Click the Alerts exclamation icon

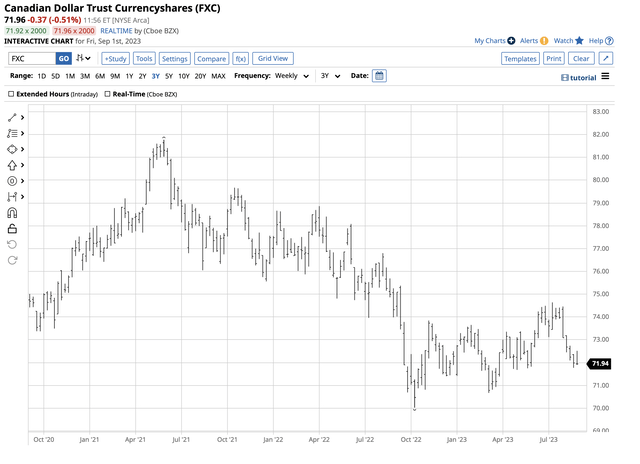(544, 41)
